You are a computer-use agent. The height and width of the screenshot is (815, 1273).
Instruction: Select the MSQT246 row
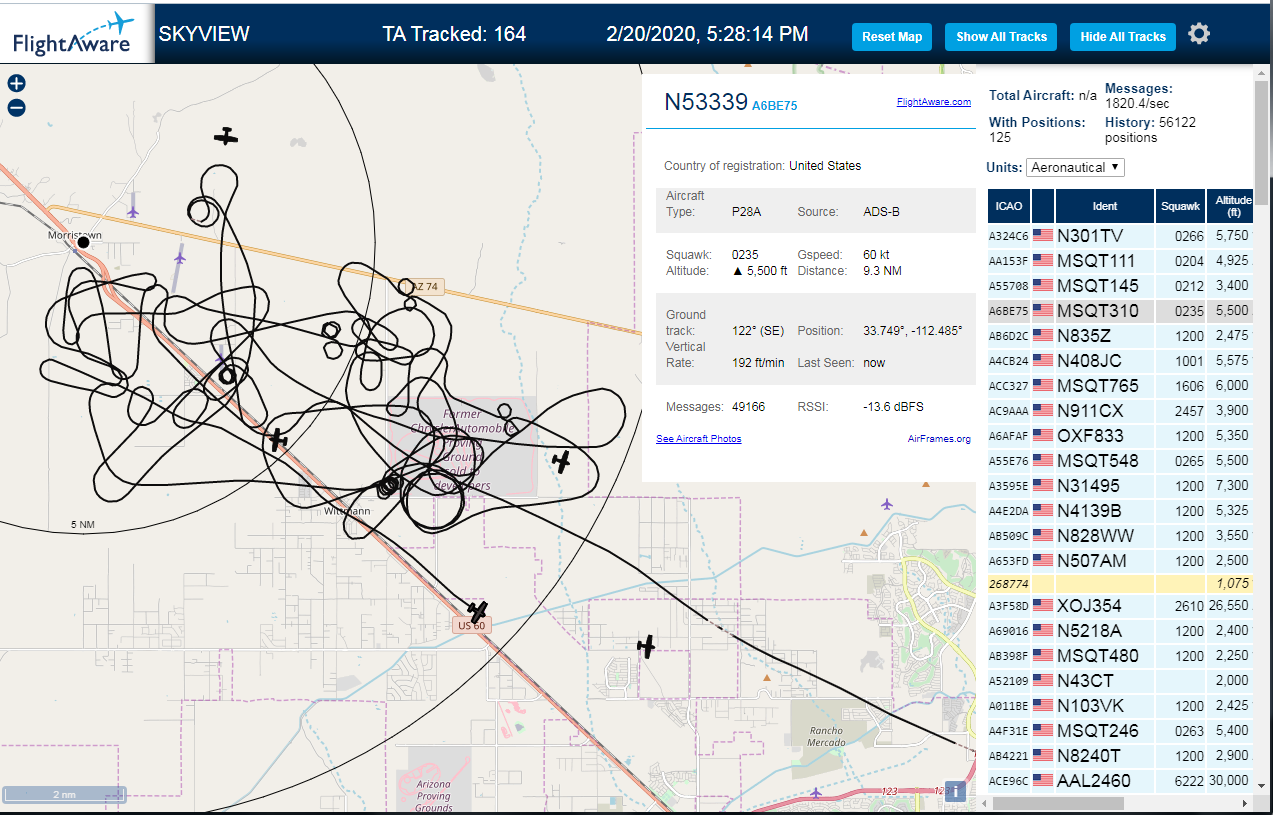pos(1120,731)
